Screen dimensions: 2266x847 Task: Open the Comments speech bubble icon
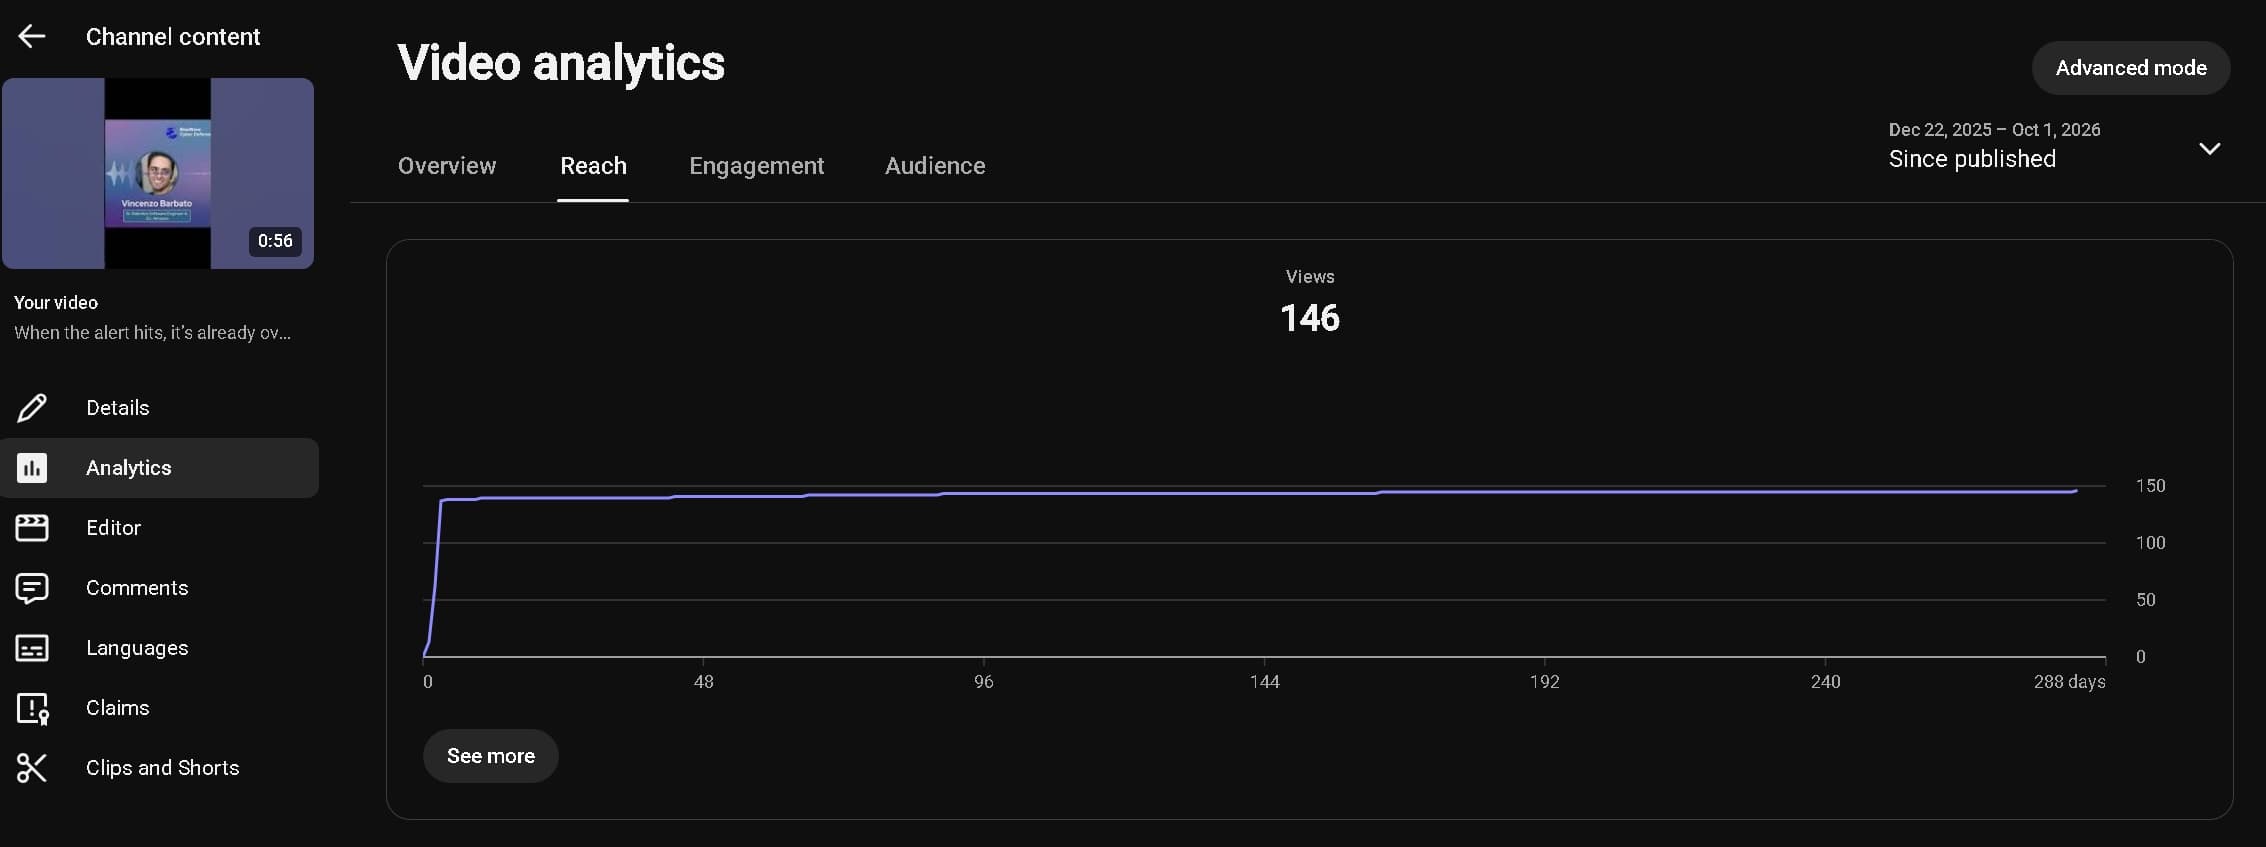point(32,588)
